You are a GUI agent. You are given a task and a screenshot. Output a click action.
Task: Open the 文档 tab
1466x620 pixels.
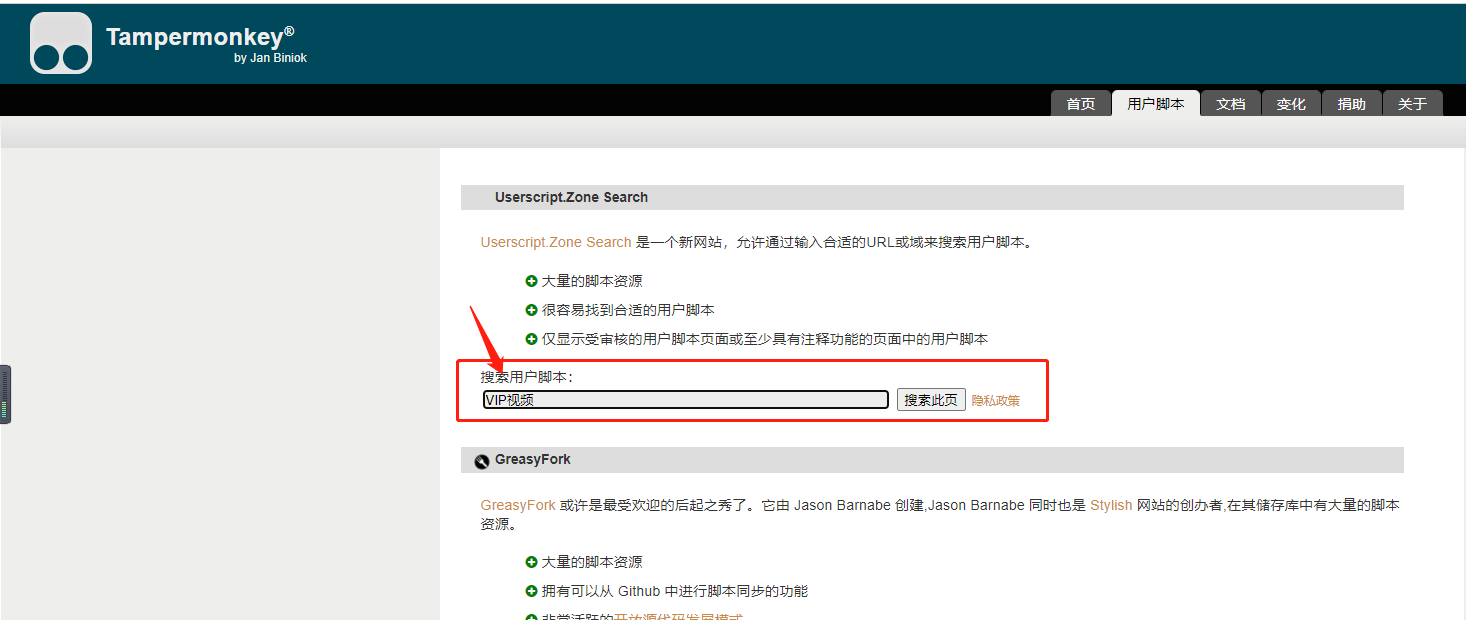point(1231,104)
